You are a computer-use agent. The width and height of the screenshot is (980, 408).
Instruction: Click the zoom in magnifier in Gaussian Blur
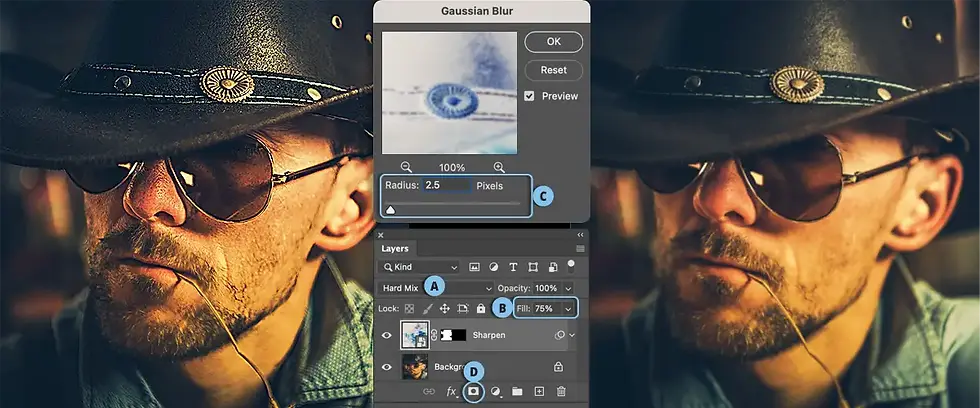tap(499, 167)
